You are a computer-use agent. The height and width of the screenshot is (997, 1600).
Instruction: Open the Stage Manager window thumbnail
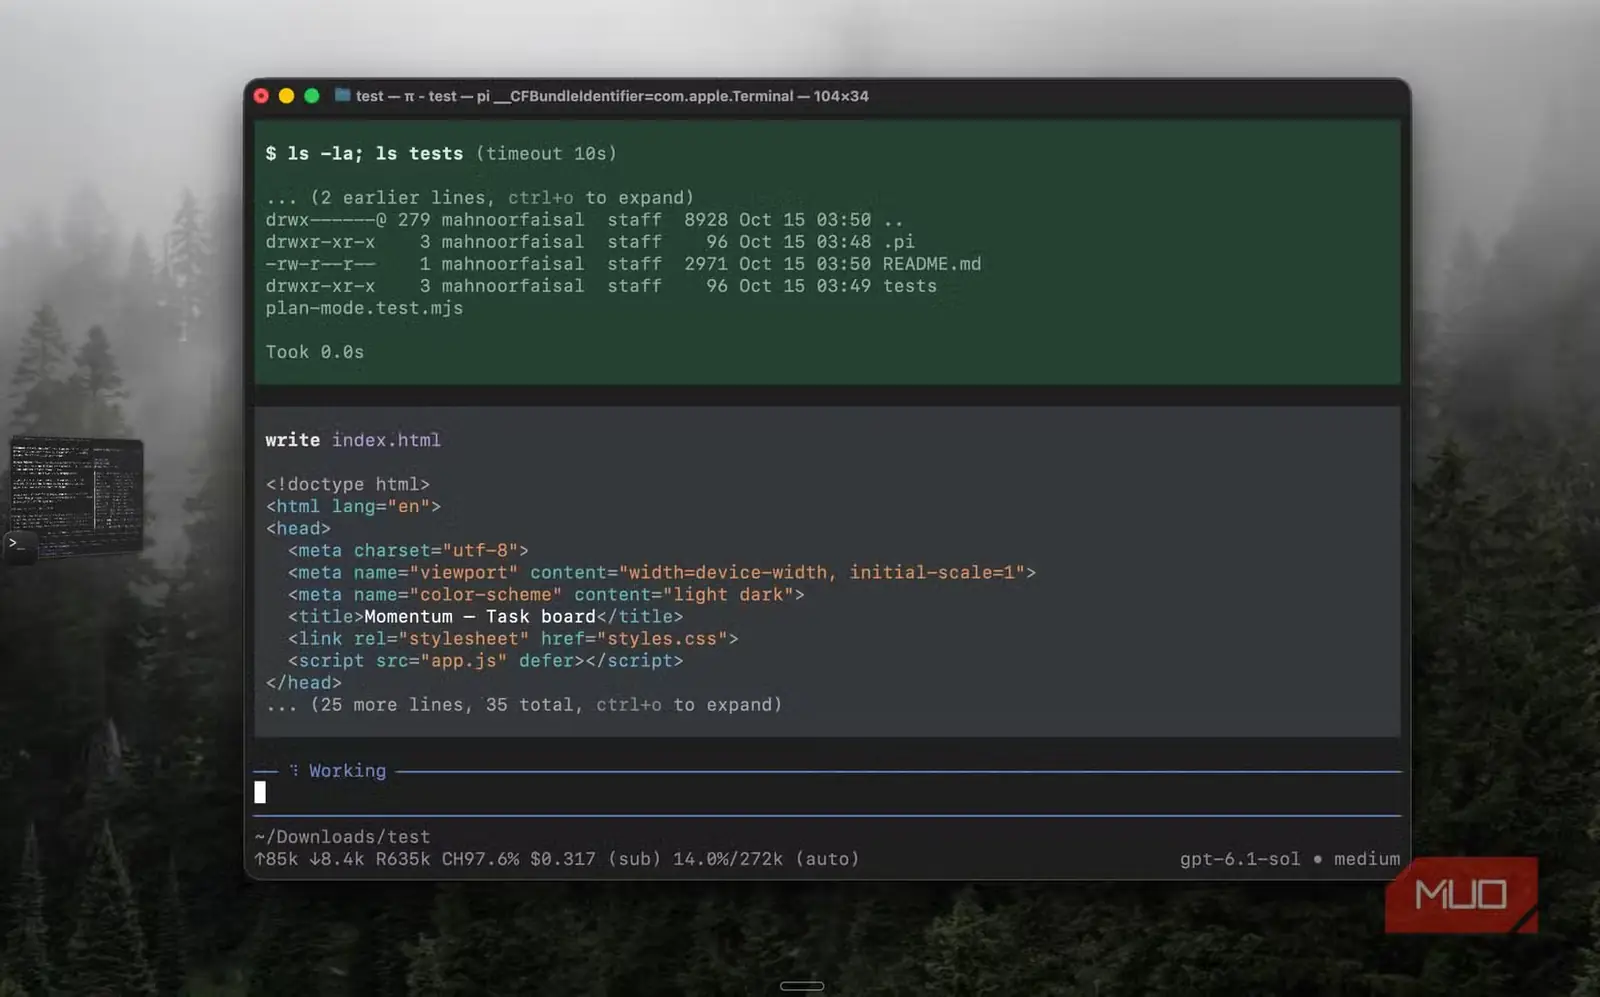77,496
